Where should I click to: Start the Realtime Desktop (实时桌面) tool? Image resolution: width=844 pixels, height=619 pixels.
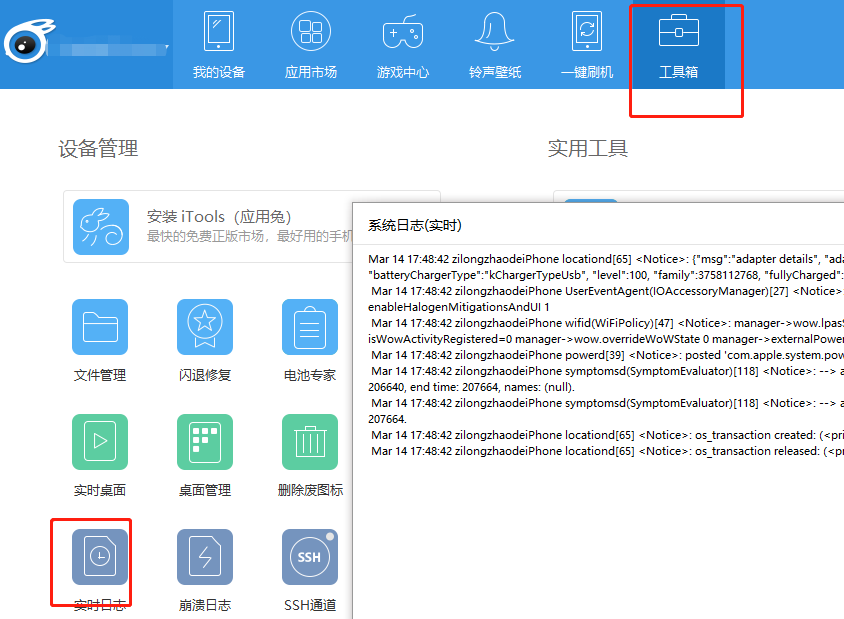click(x=100, y=442)
